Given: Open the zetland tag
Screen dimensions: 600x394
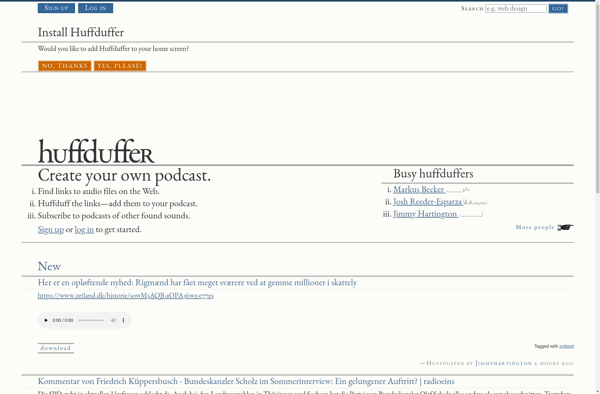Looking at the screenshot, I should 566,346.
